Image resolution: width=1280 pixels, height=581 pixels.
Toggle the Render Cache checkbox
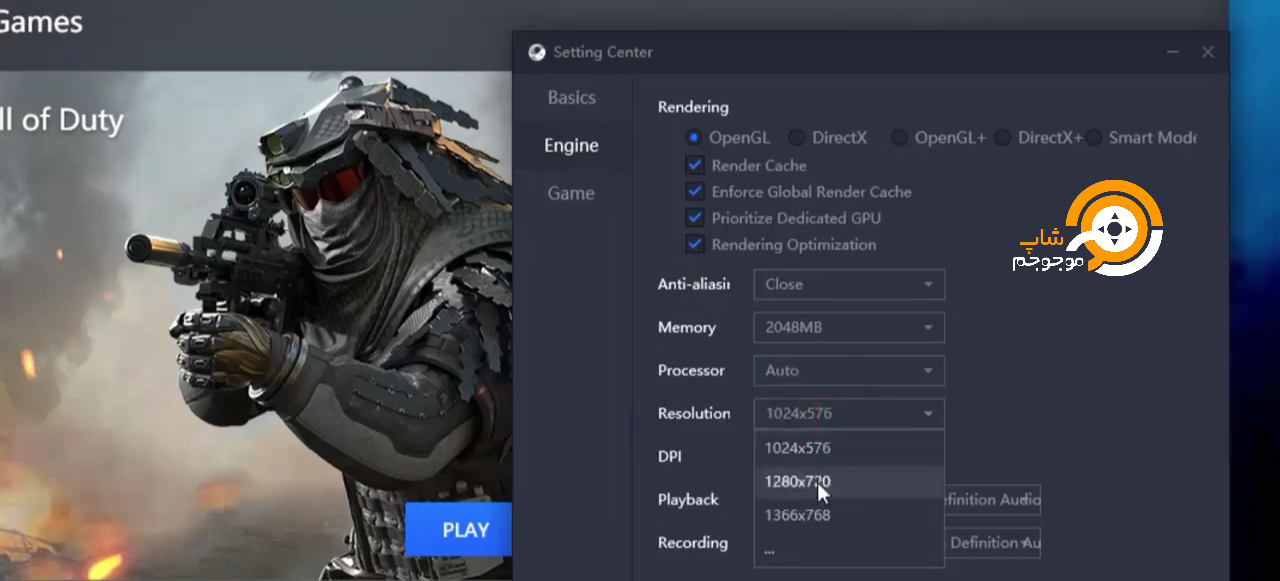pos(695,165)
